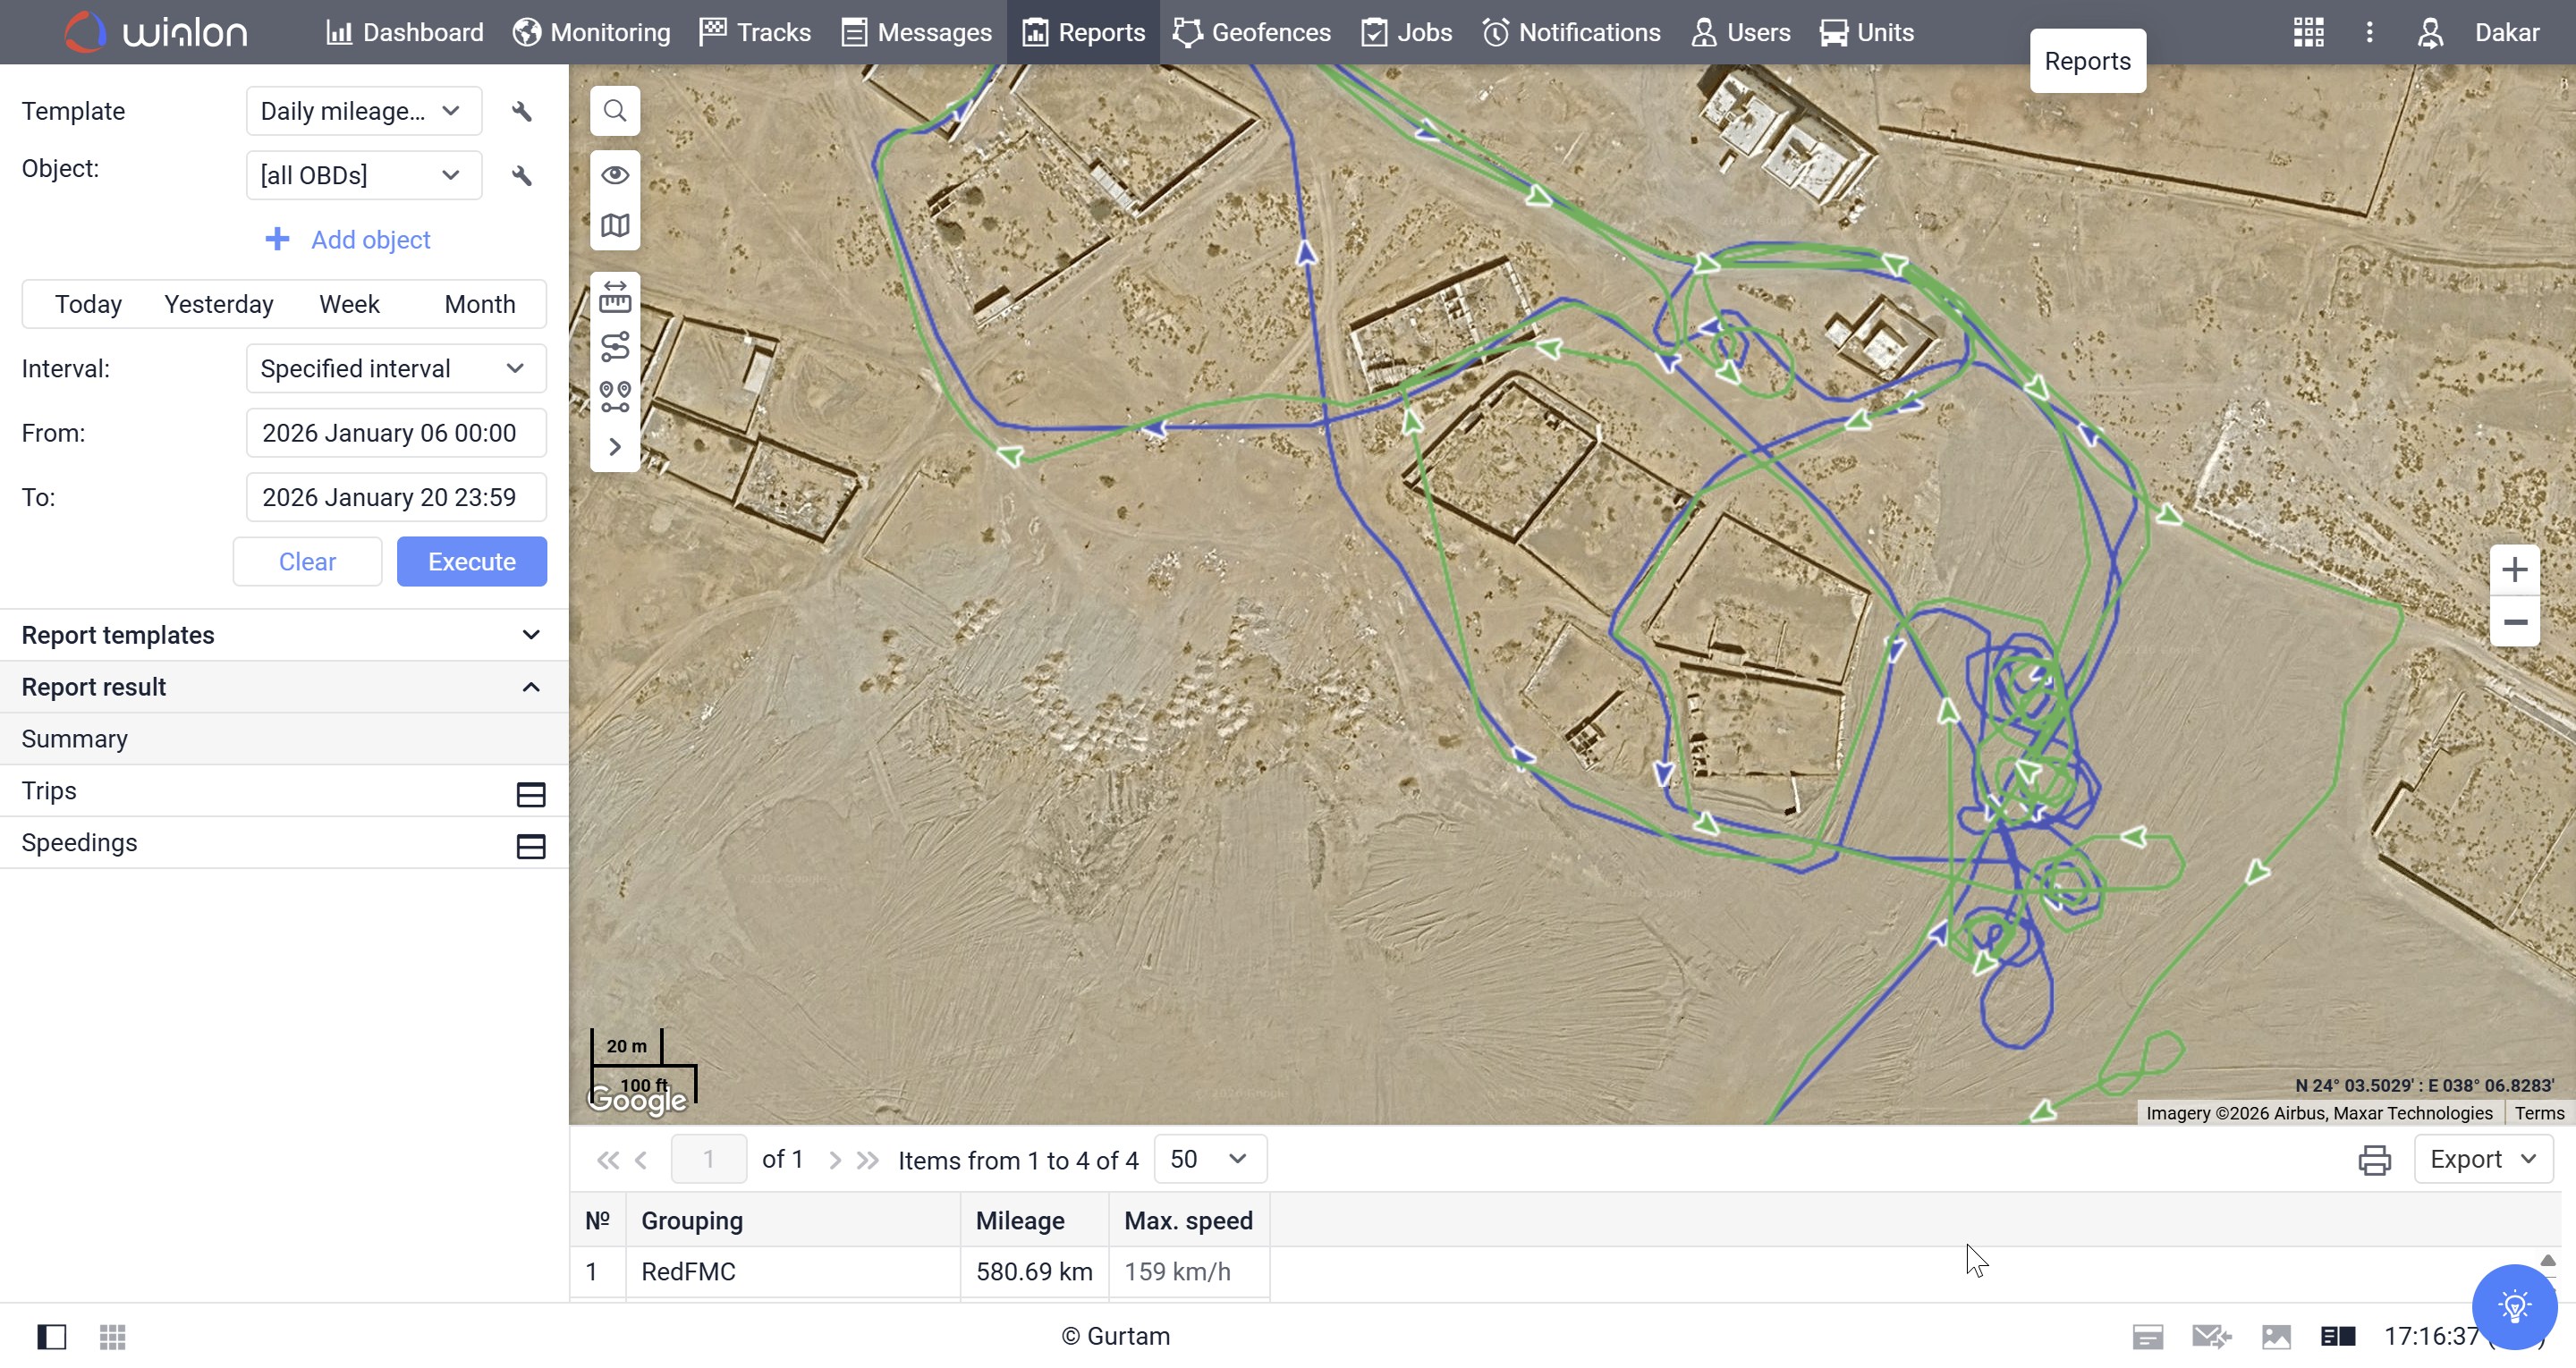Click the Template wrench settings icon
The image size is (2576, 1368).
coord(521,111)
